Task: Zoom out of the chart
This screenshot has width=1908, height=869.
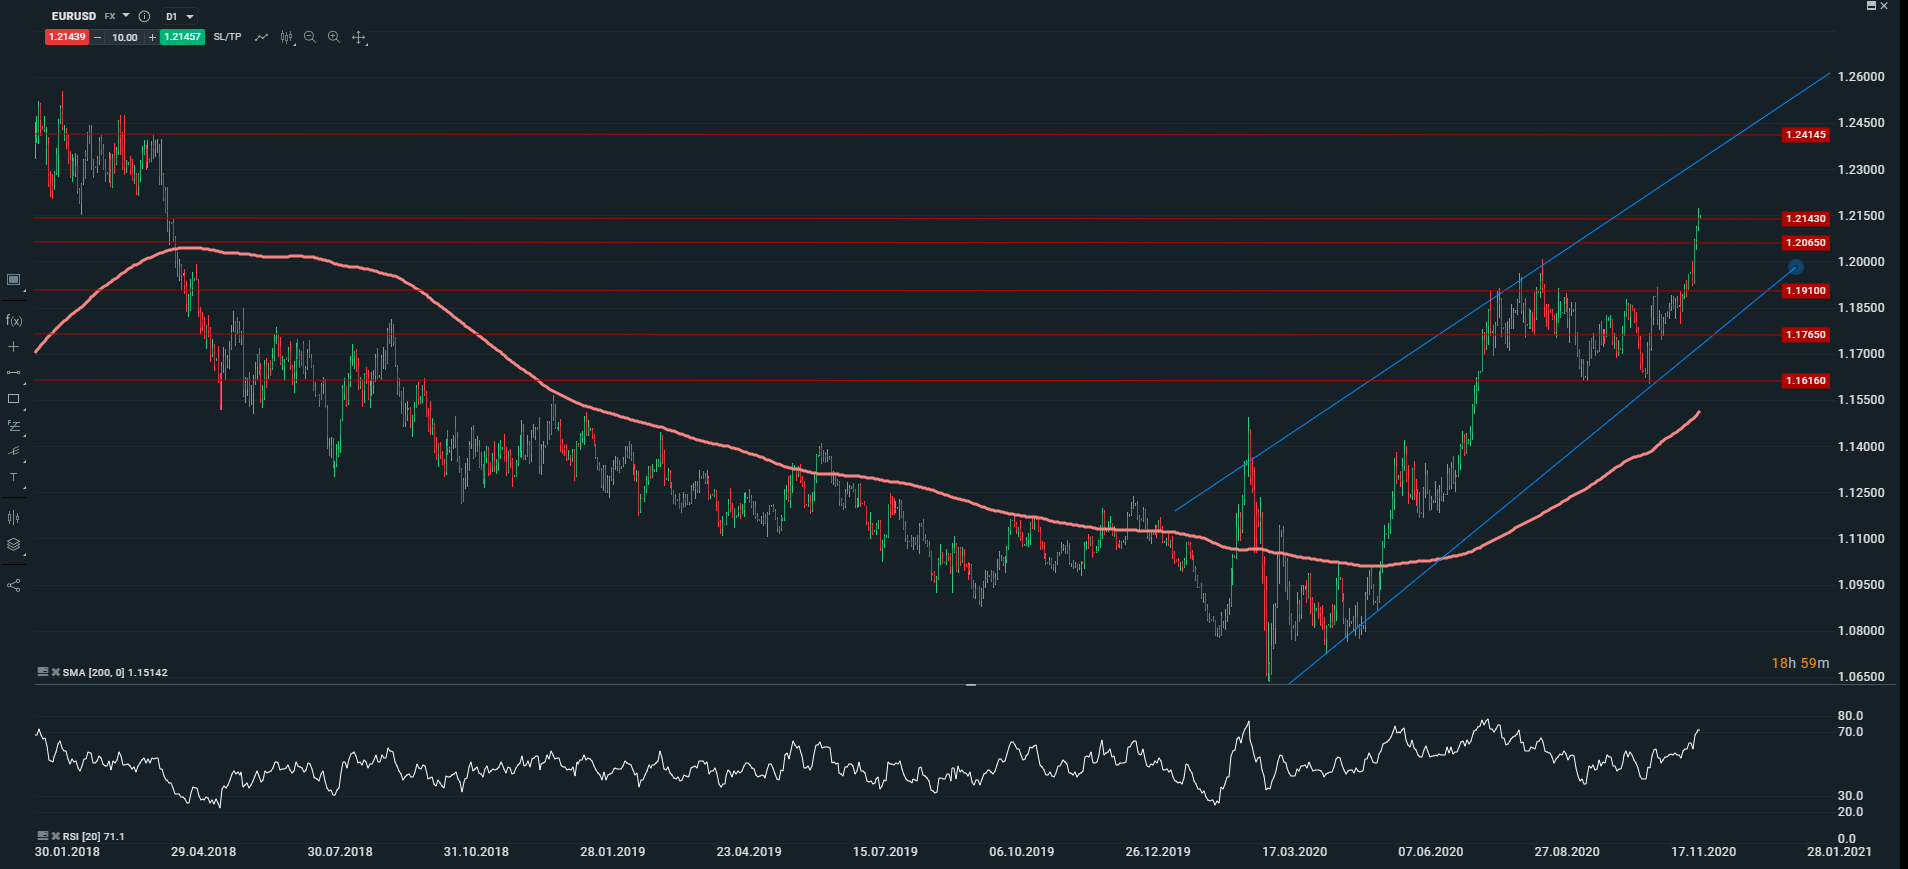Action: [310, 37]
